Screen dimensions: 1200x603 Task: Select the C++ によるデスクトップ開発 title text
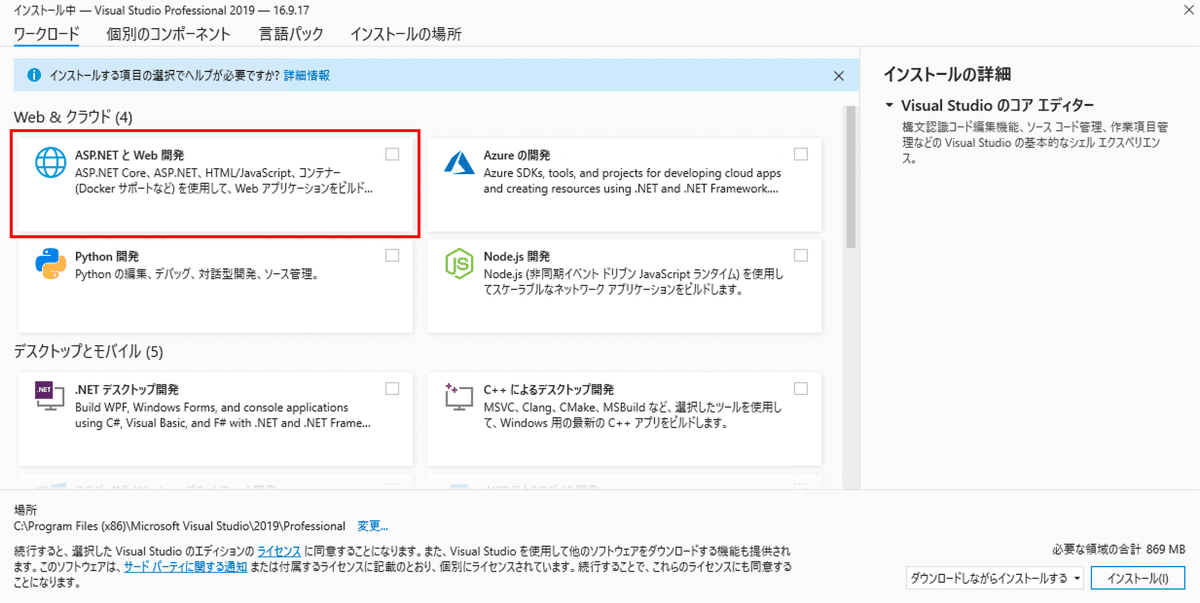(549, 389)
